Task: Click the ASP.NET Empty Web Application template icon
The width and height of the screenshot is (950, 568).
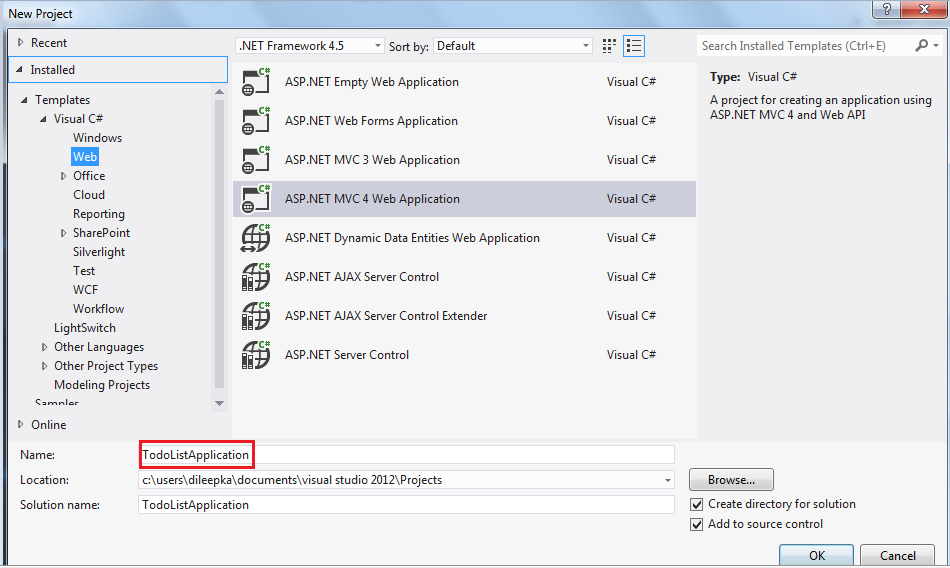Action: (x=256, y=82)
